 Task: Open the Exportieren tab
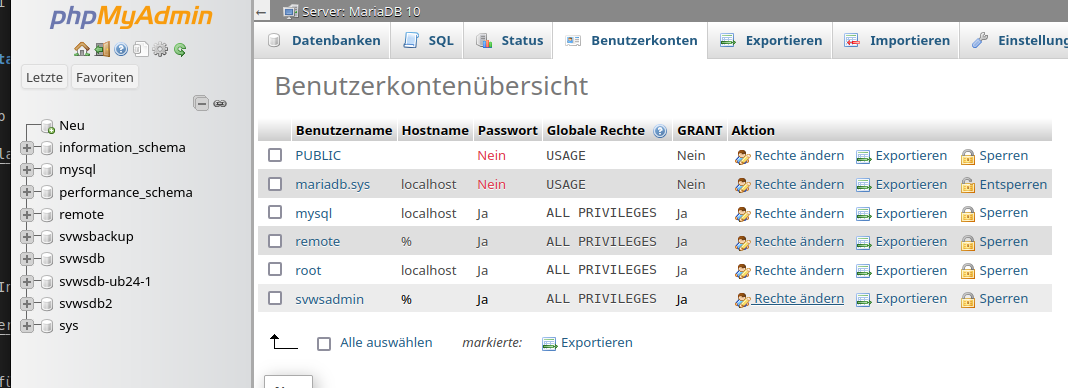coord(770,41)
